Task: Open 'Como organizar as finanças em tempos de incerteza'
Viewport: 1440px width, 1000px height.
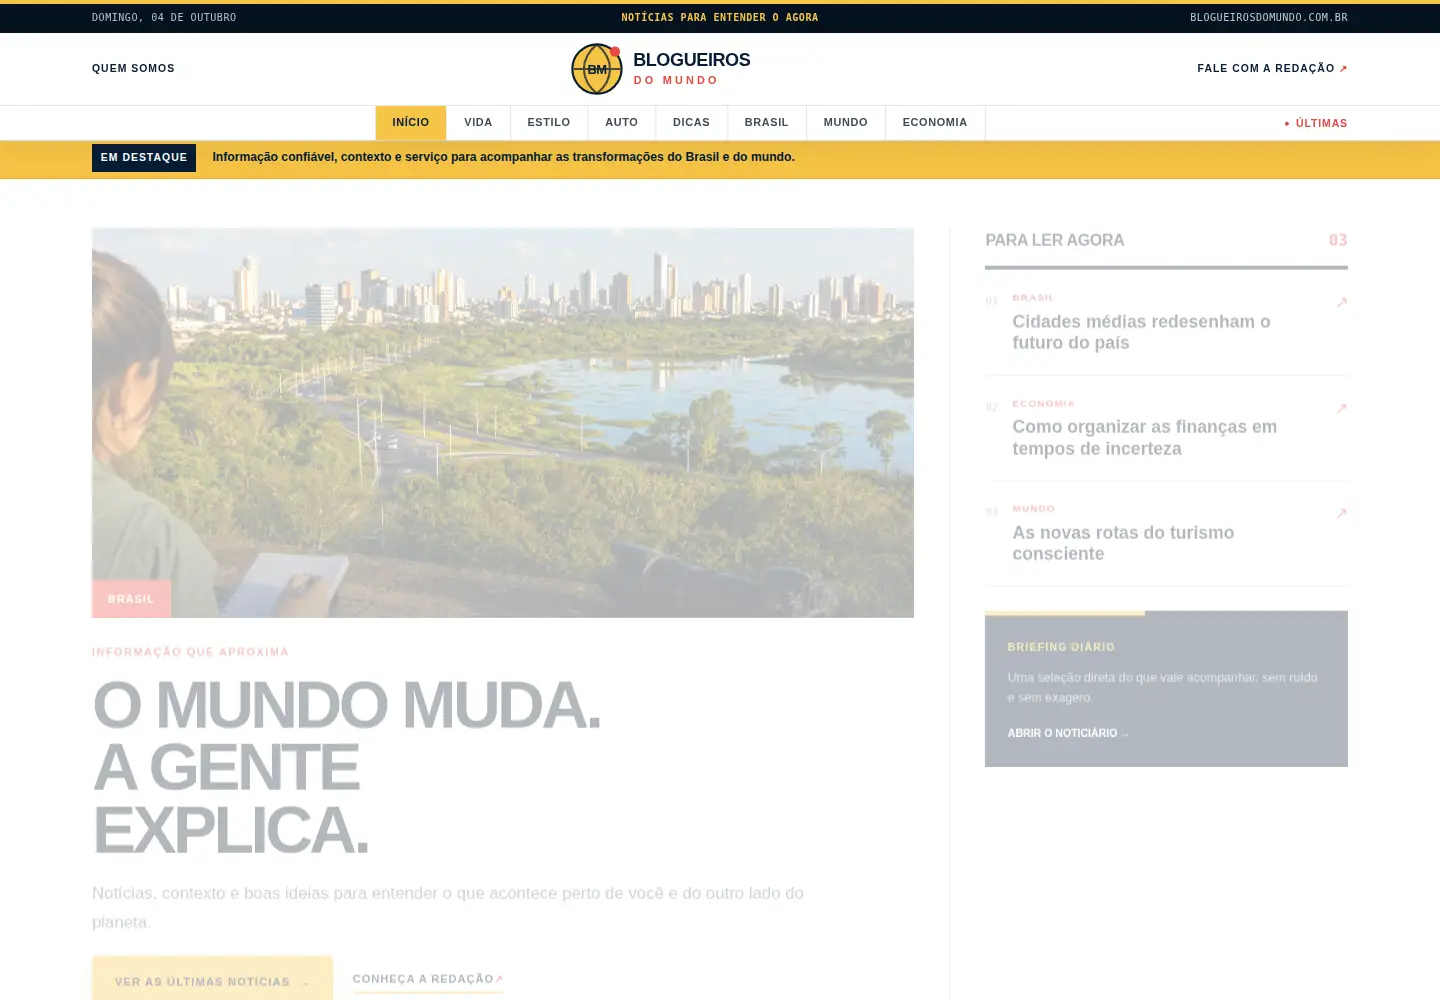Action: point(1144,438)
